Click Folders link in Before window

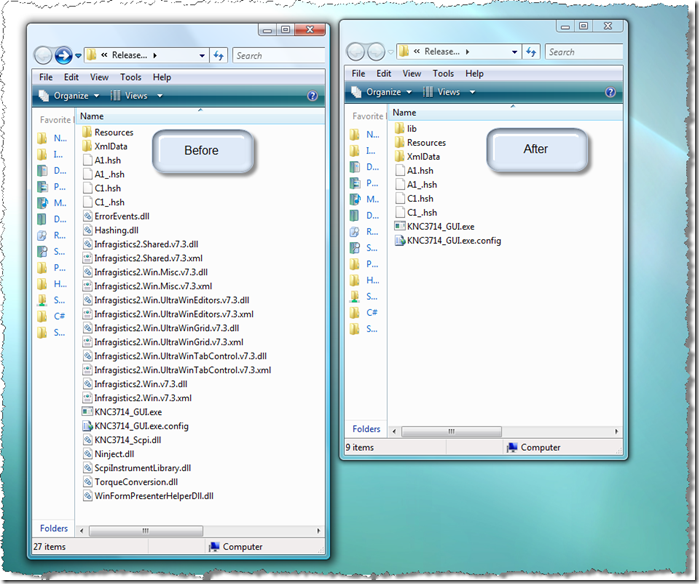tap(54, 528)
